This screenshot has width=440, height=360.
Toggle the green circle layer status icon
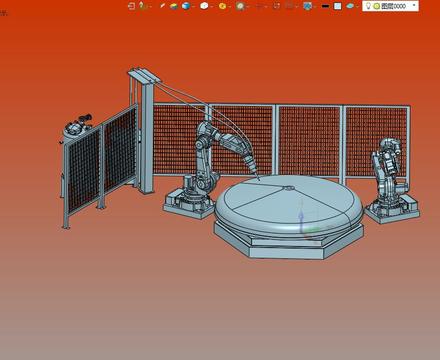click(376, 6)
